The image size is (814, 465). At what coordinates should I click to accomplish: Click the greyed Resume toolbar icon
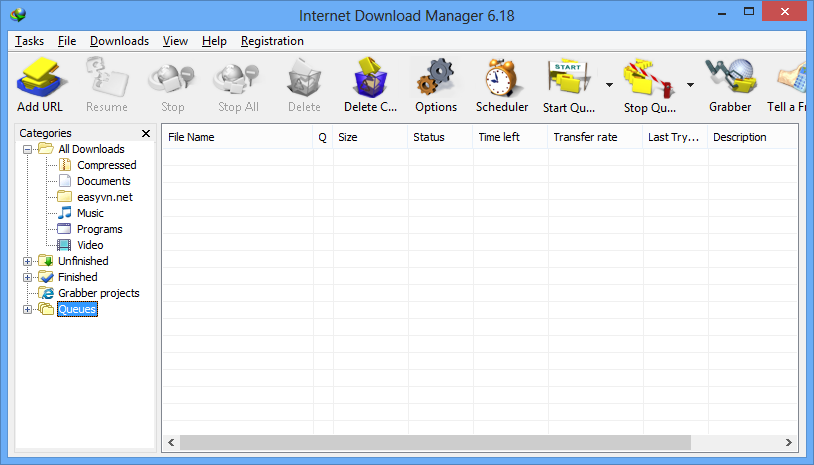pos(107,77)
